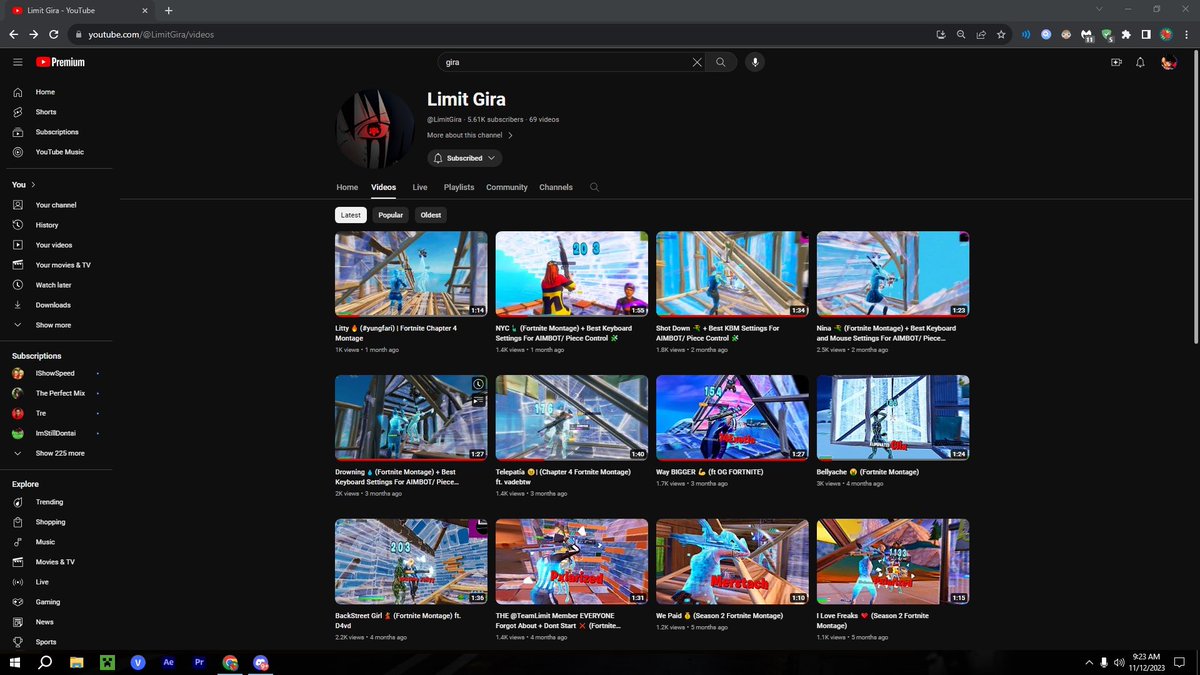Bookmark this page with the star icon
This screenshot has width=1200, height=675.
[x=1001, y=34]
